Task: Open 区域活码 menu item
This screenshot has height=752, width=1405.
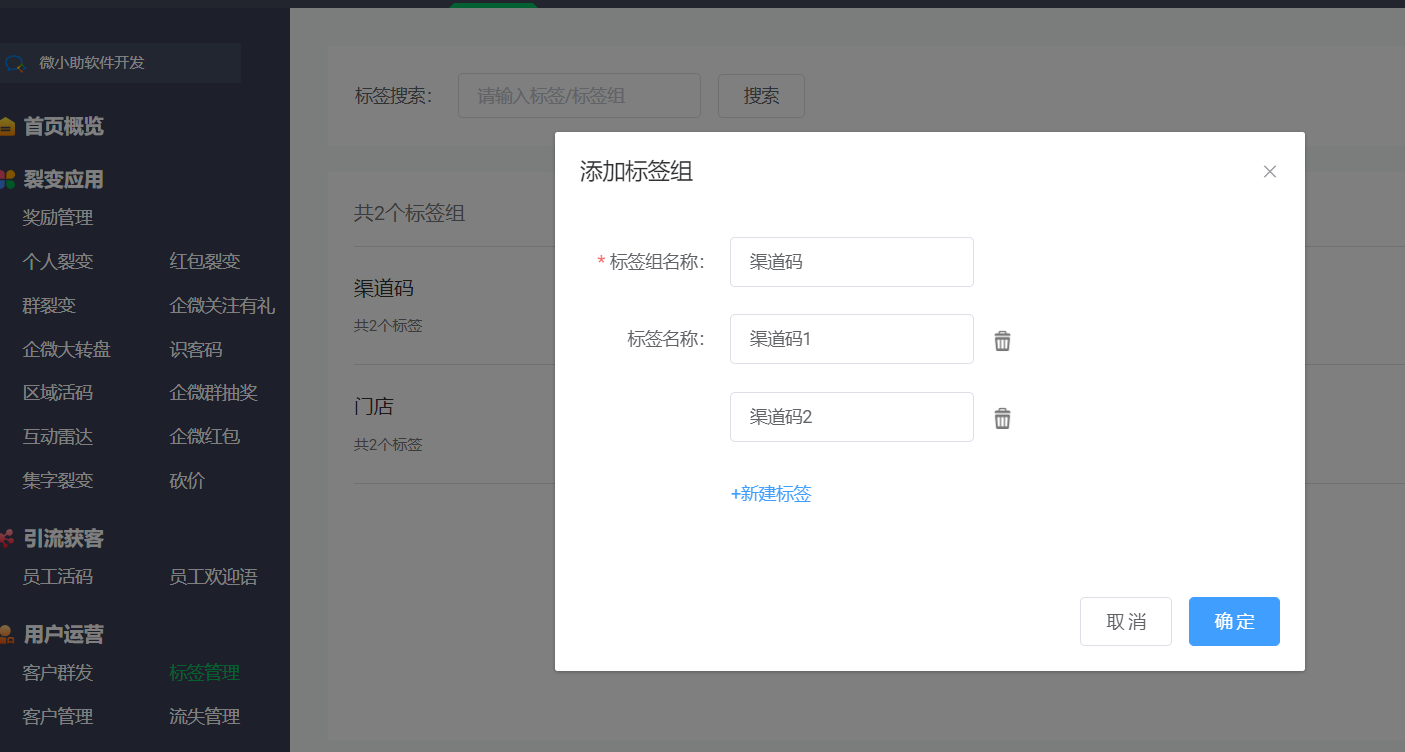Action: 58,393
